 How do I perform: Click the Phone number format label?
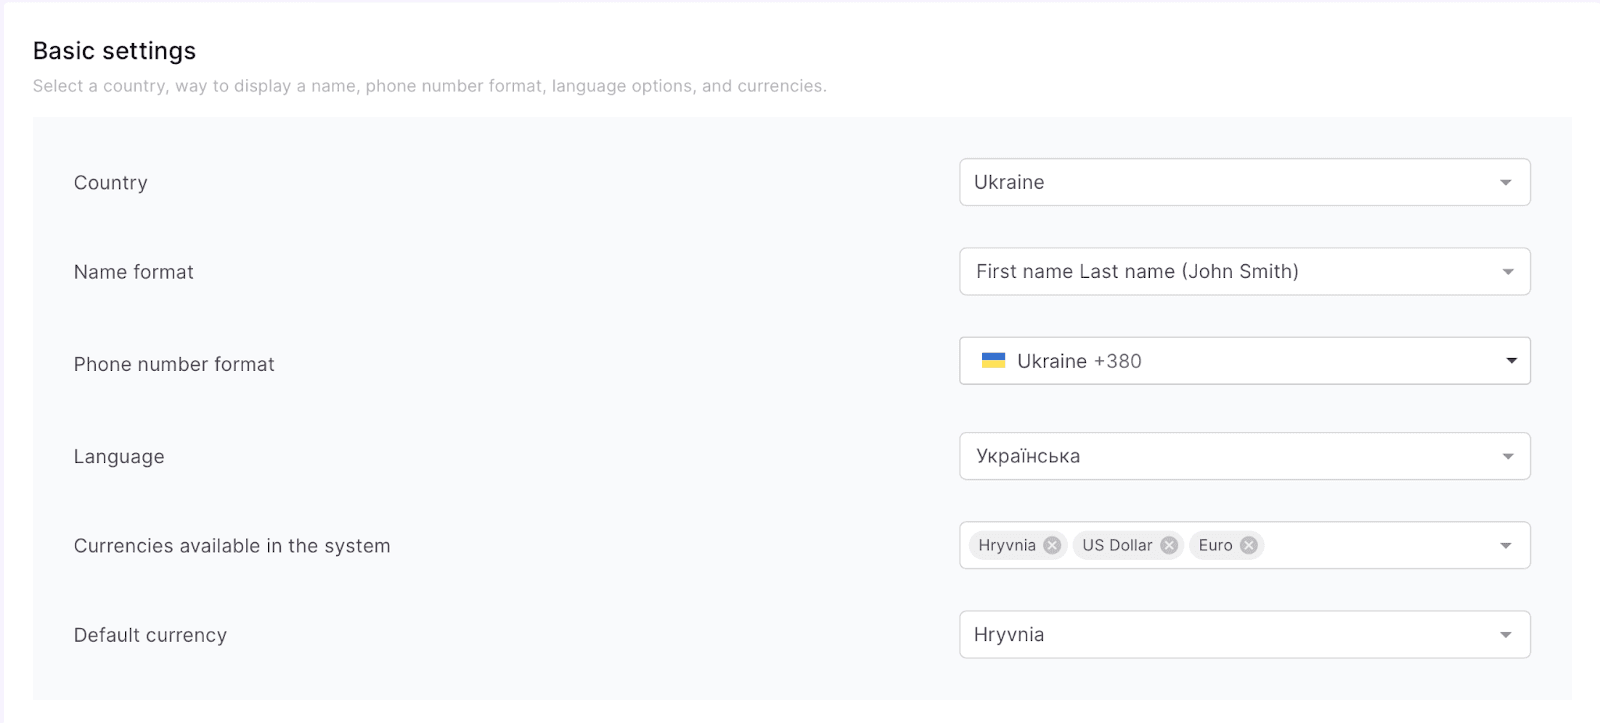tap(174, 364)
